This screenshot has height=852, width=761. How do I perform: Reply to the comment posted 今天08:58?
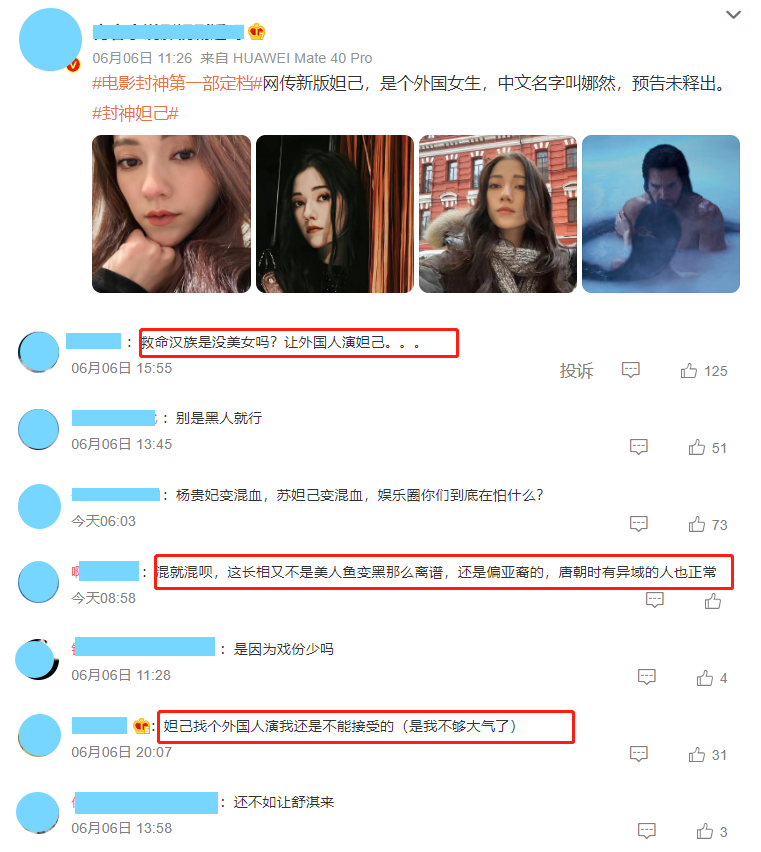655,600
